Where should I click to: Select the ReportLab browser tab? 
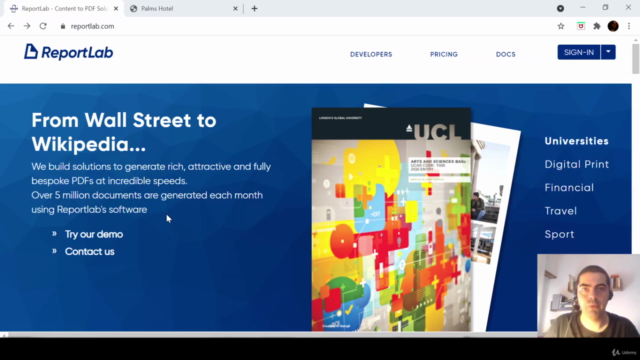tap(64, 9)
